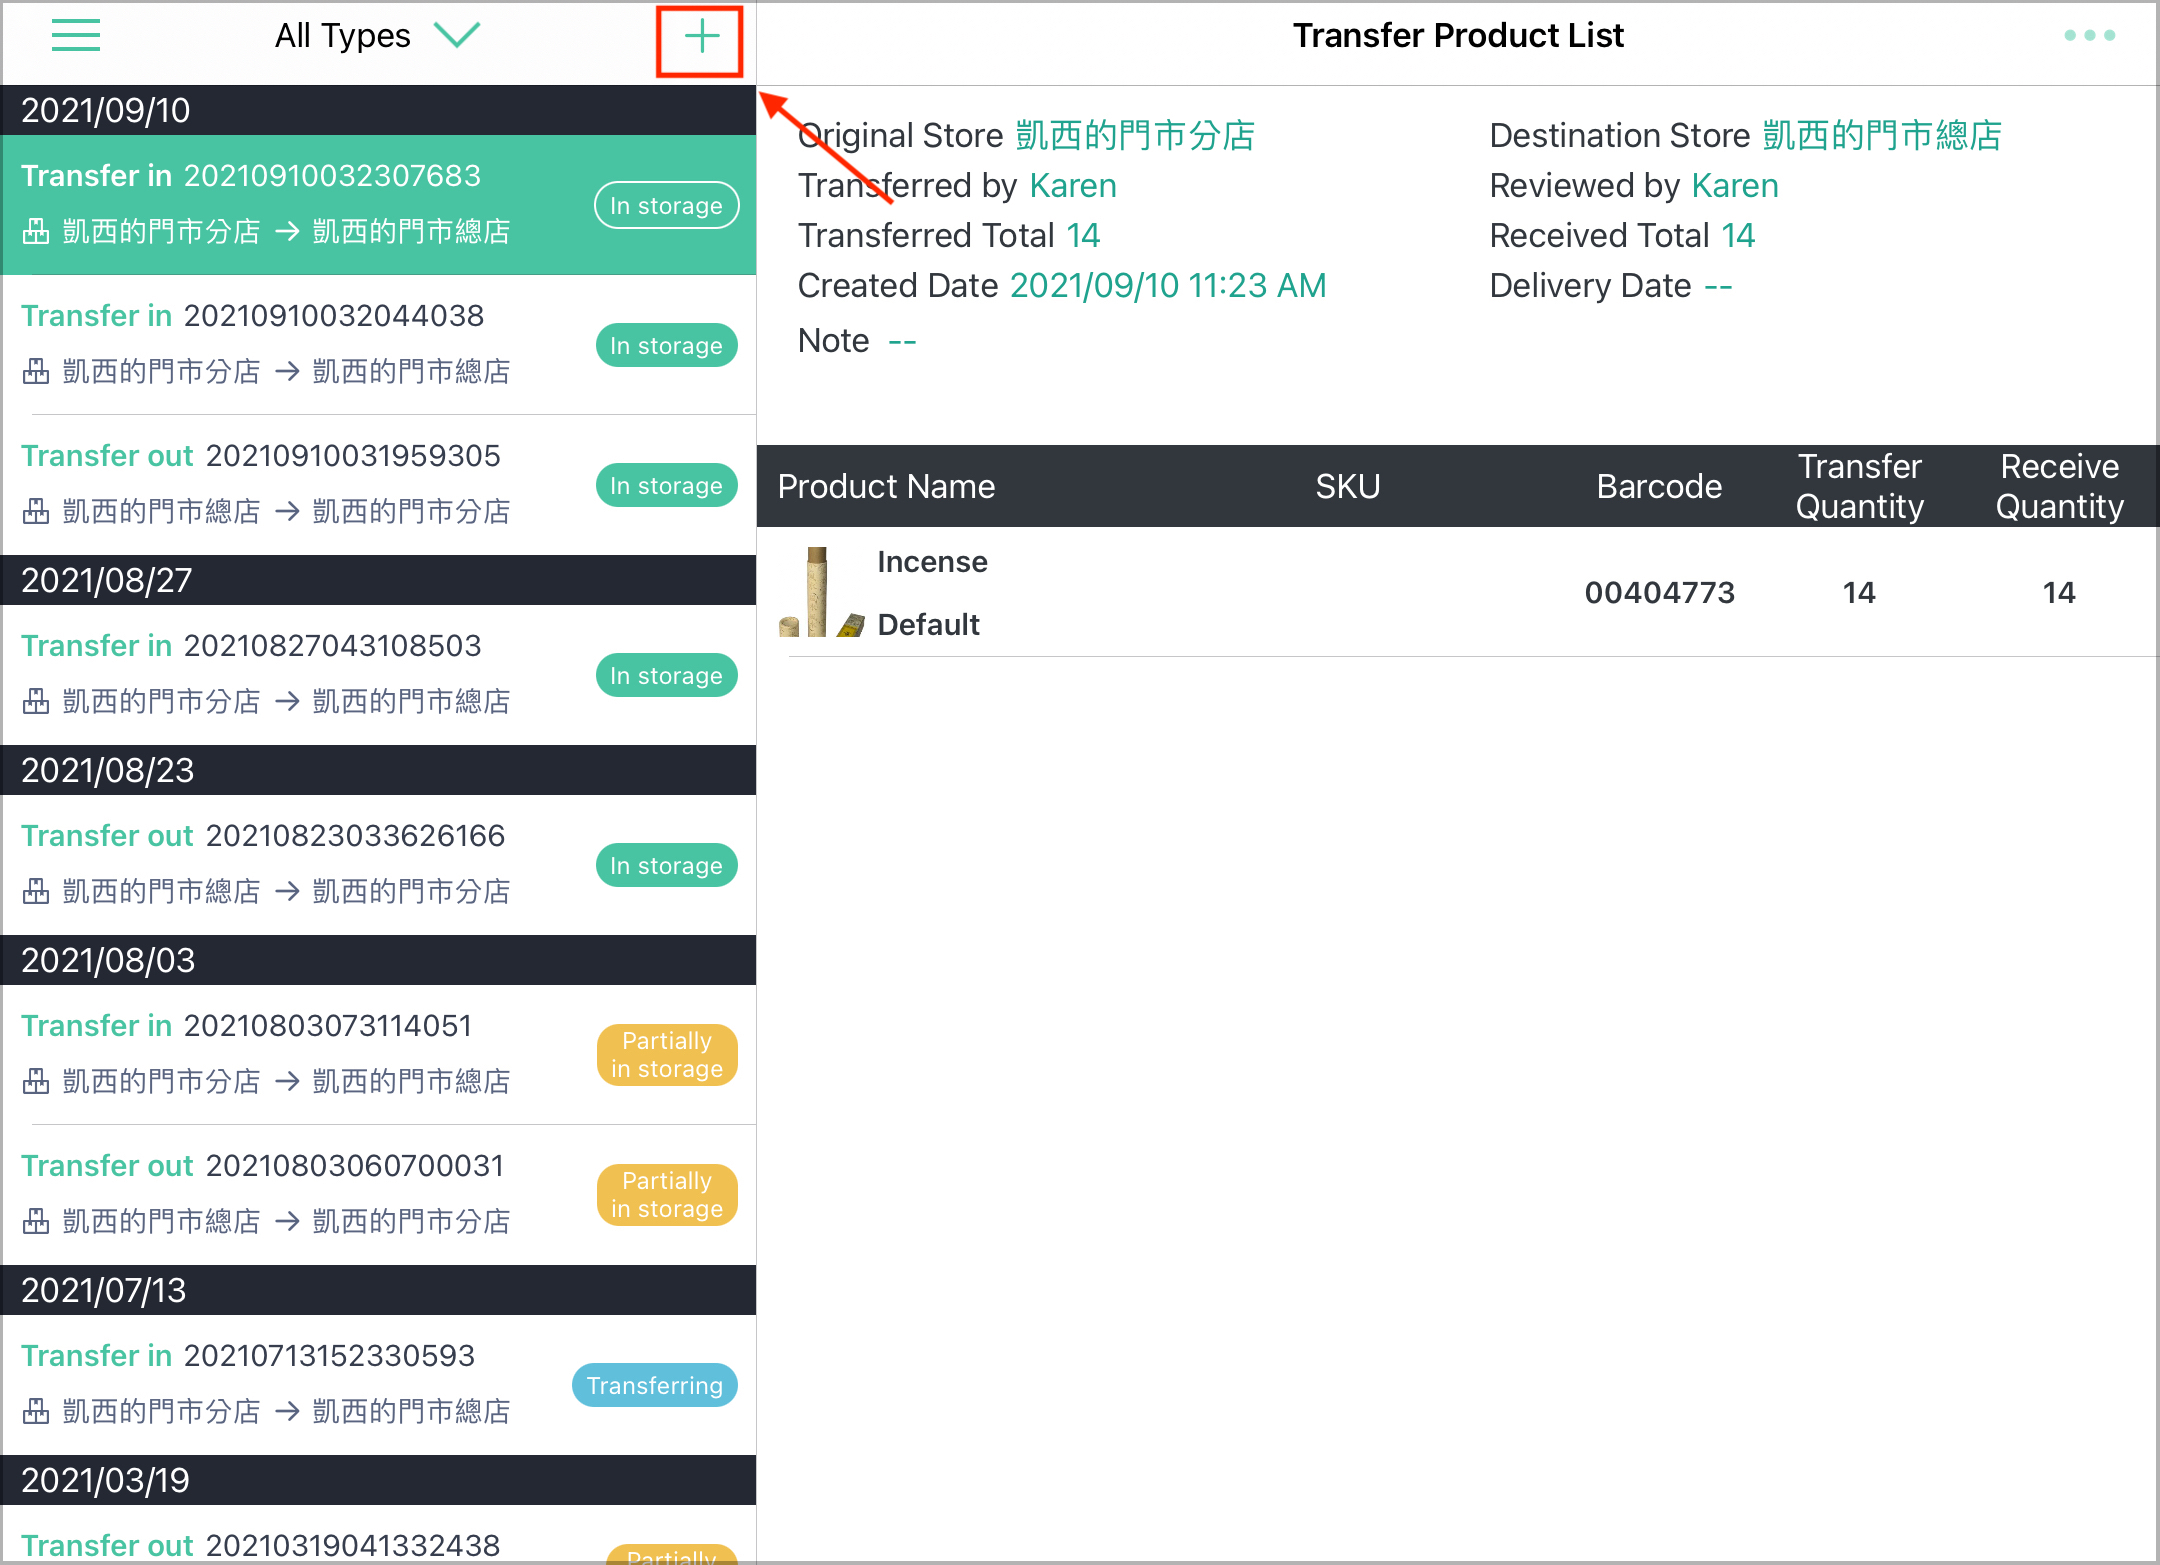Click the Incense product thumbnail
This screenshot has height=1565, width=2160.
(x=821, y=592)
